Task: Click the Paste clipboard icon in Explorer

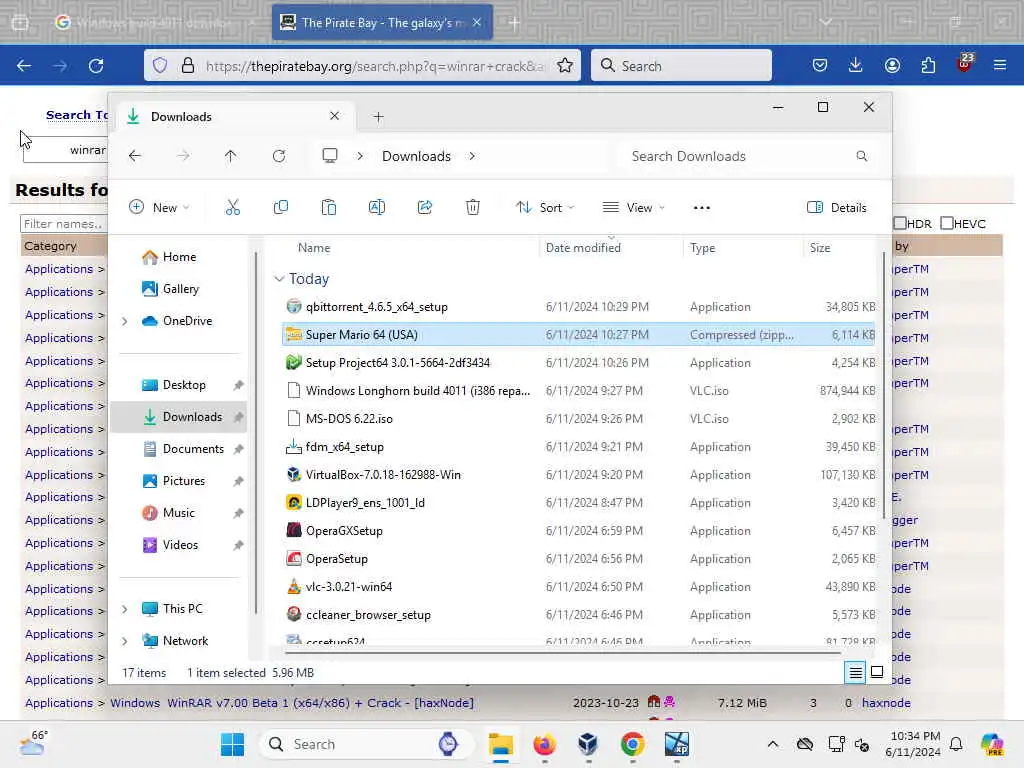Action: 328,208
